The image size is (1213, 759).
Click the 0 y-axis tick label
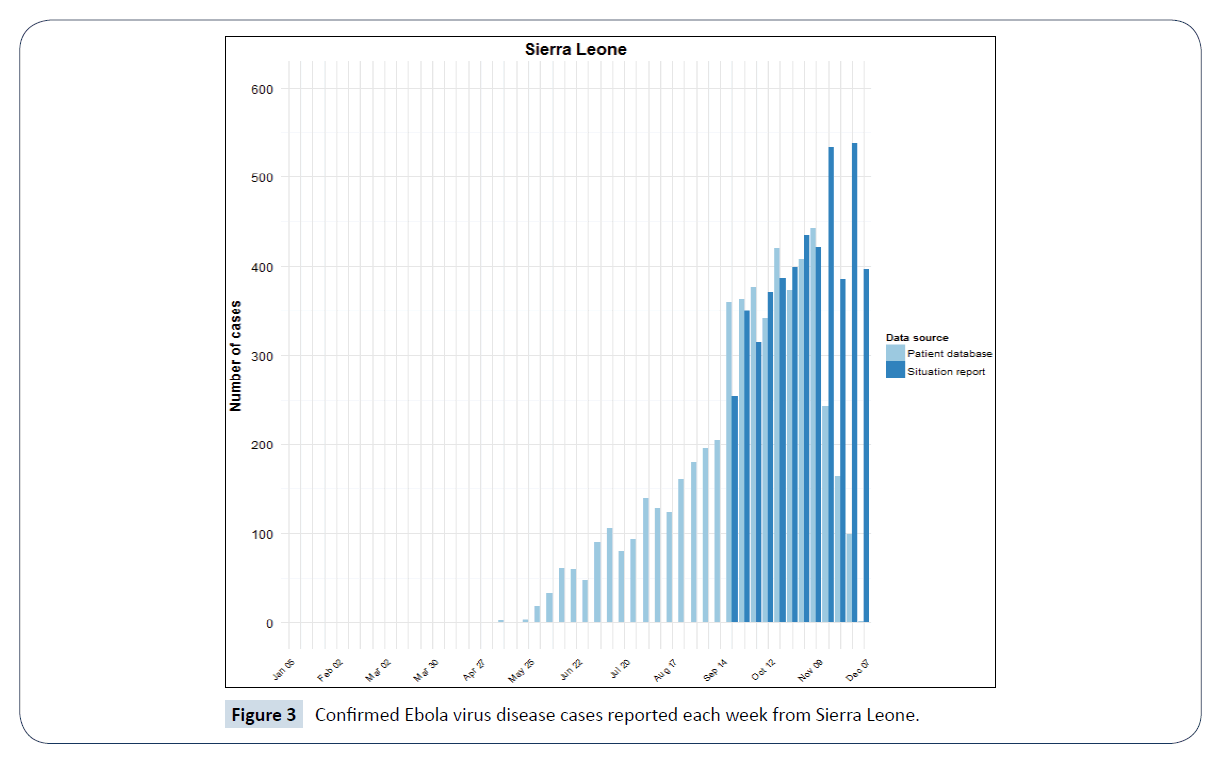(x=268, y=623)
